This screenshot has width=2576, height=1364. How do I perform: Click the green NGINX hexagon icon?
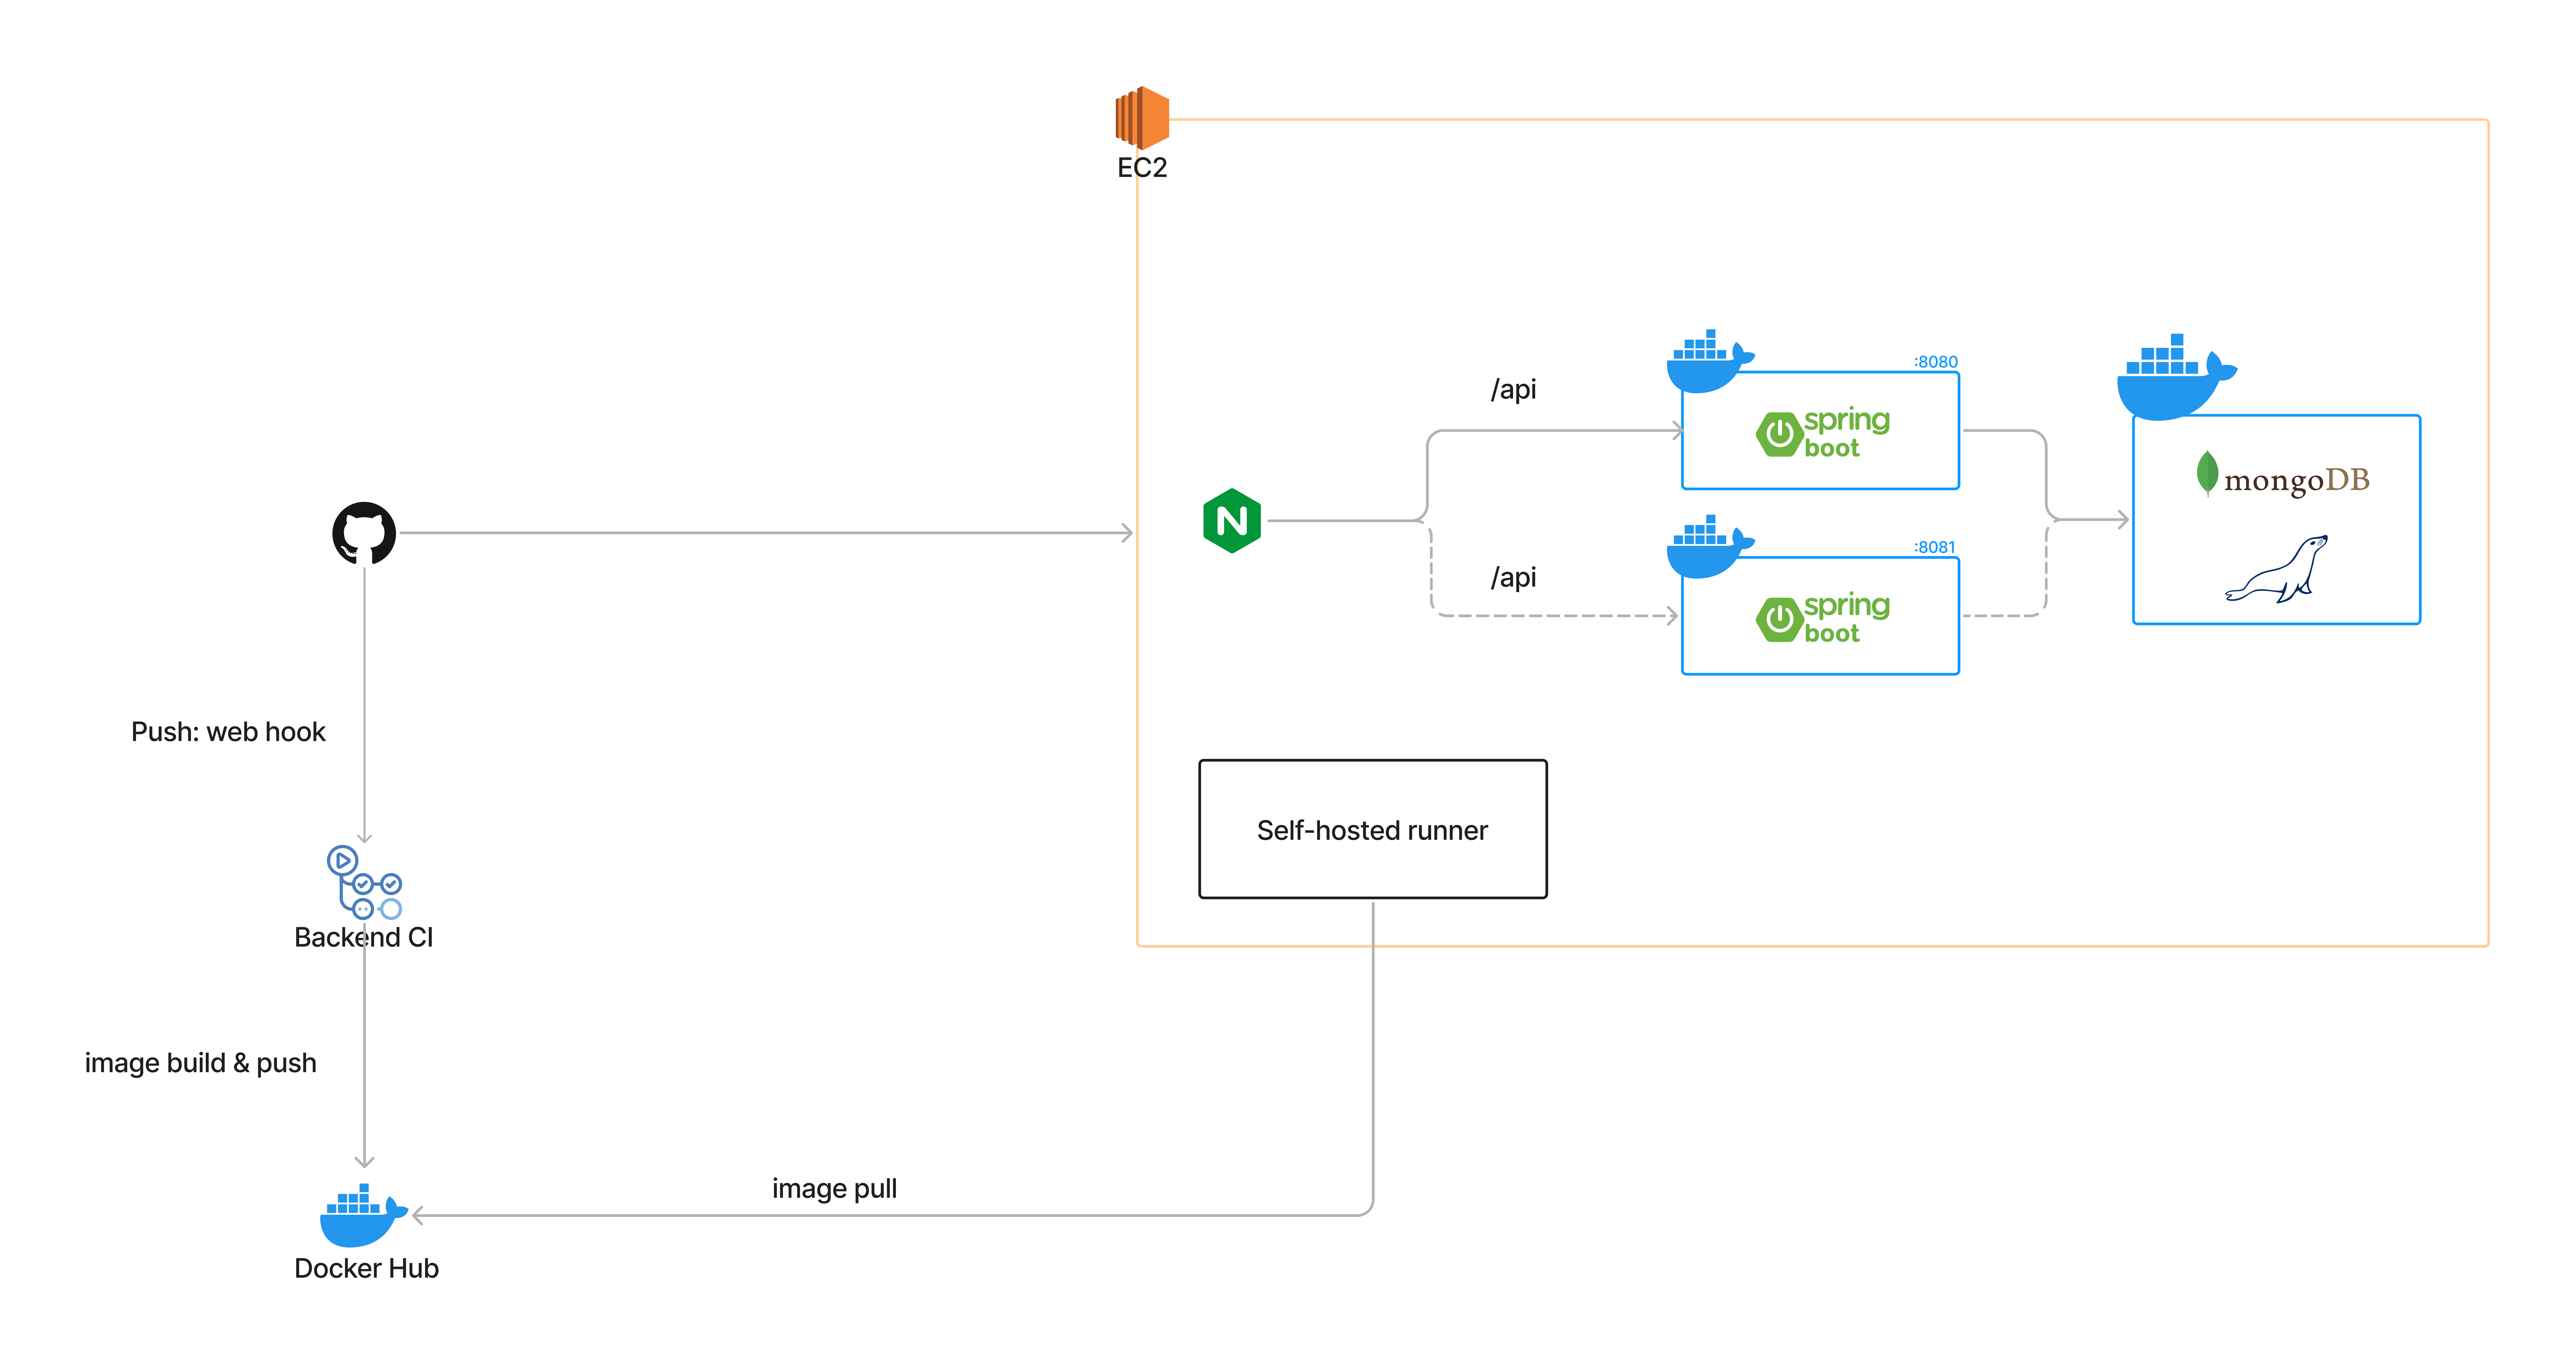click(x=1232, y=521)
